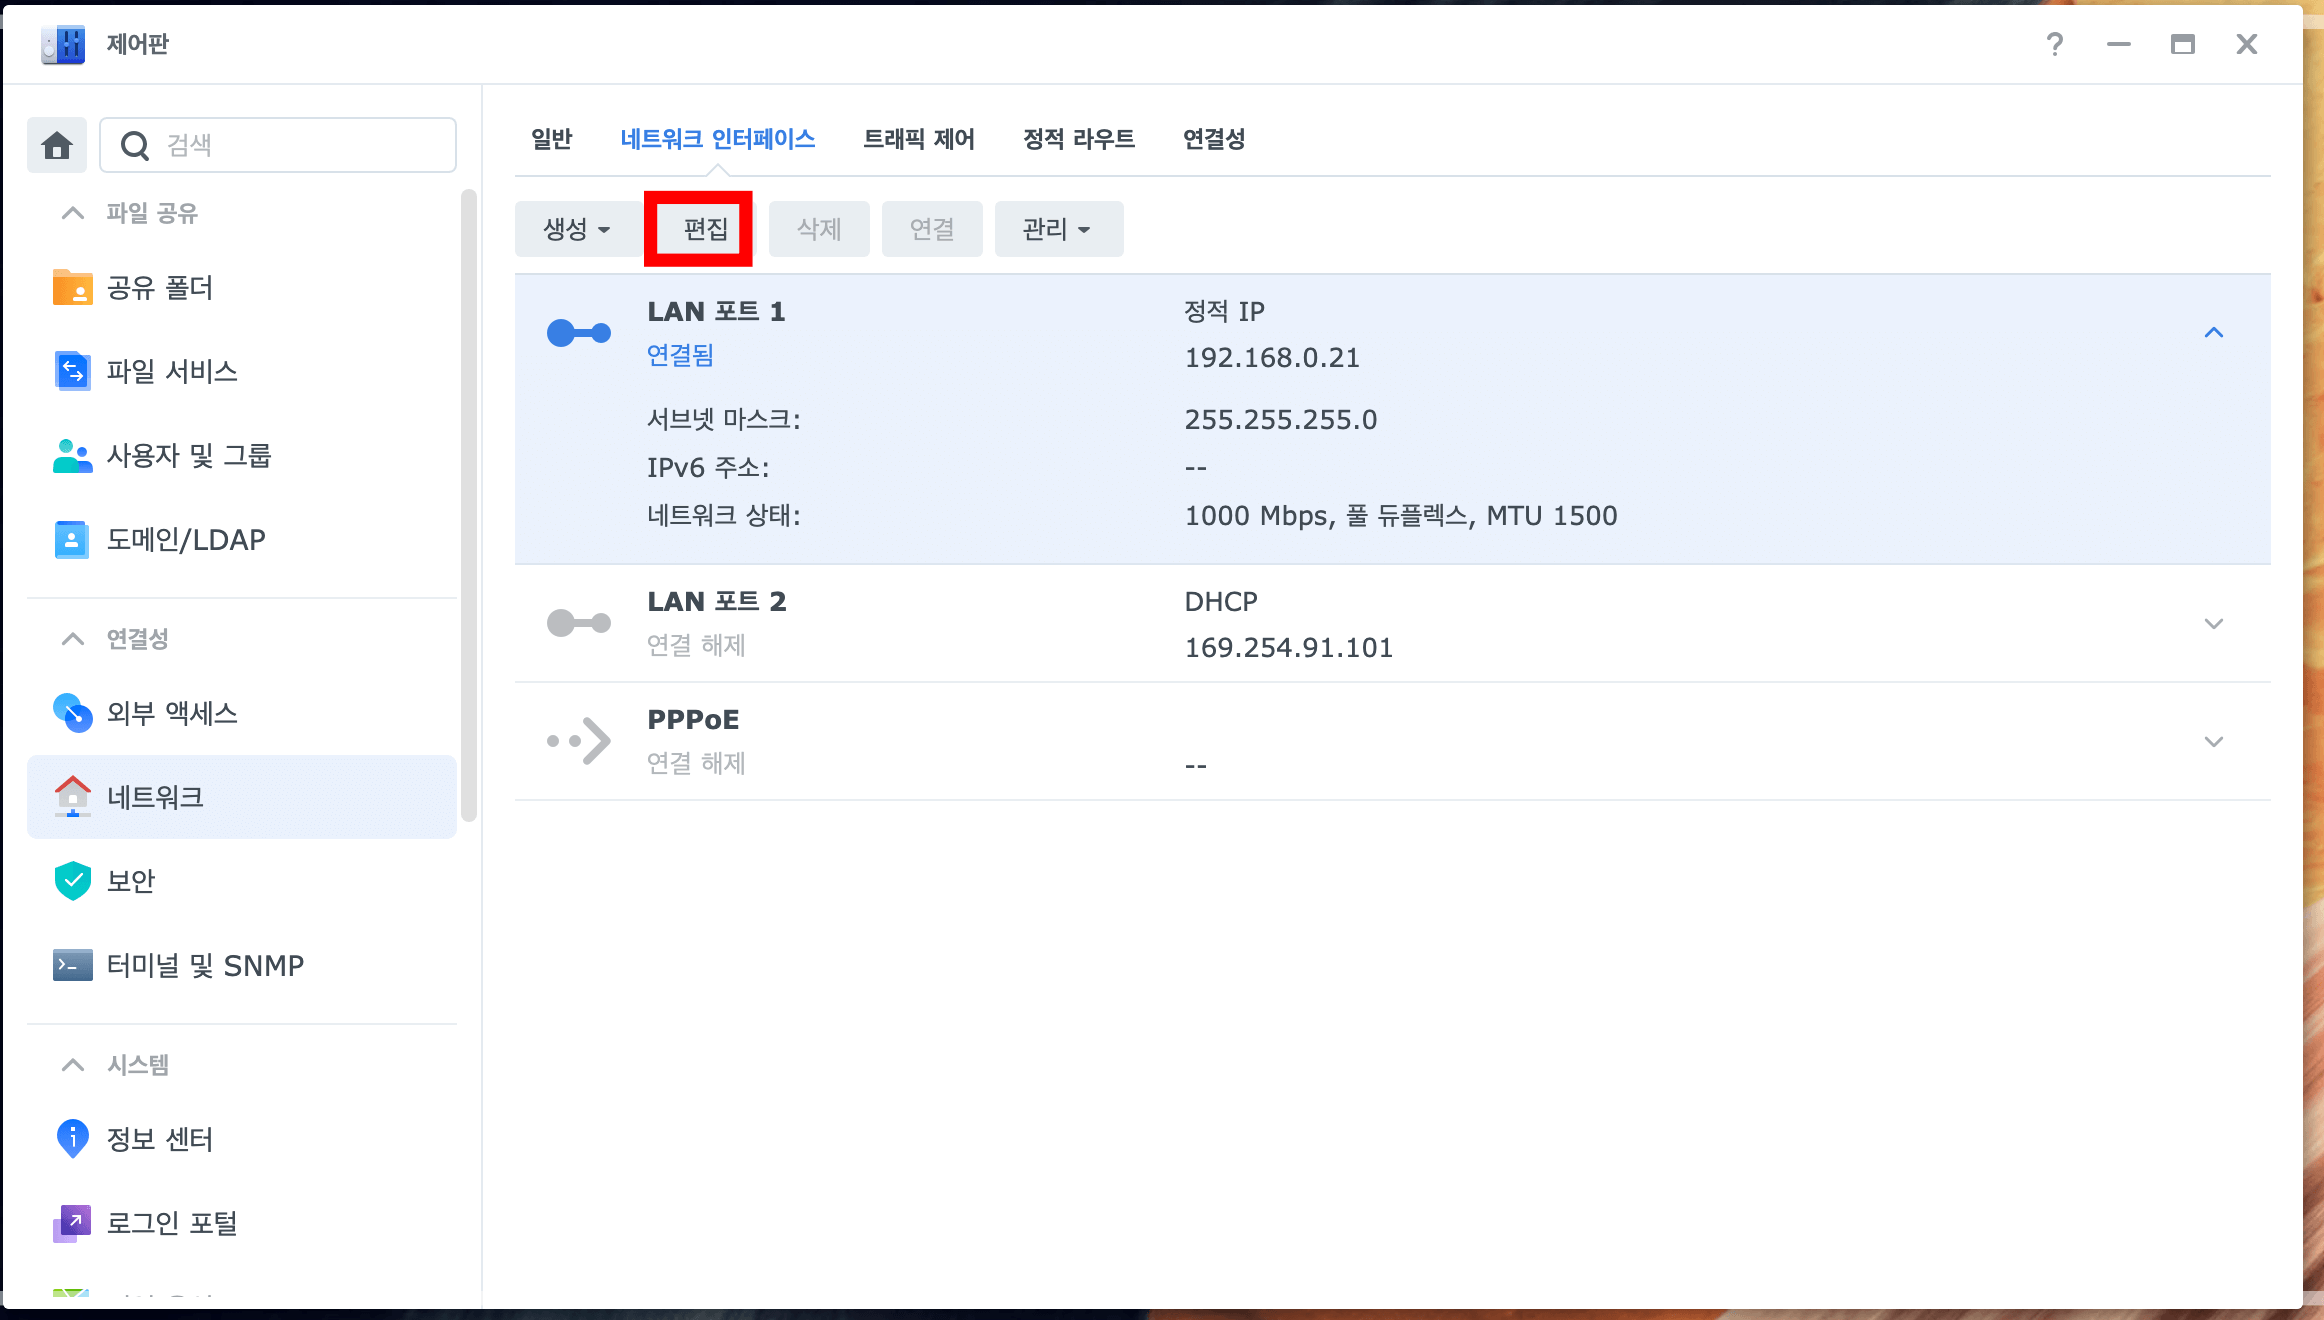Screen dimensions: 2324x1320
Task: Select the 사용자 및 그룹 sidebar label
Action: pyautogui.click(x=189, y=456)
